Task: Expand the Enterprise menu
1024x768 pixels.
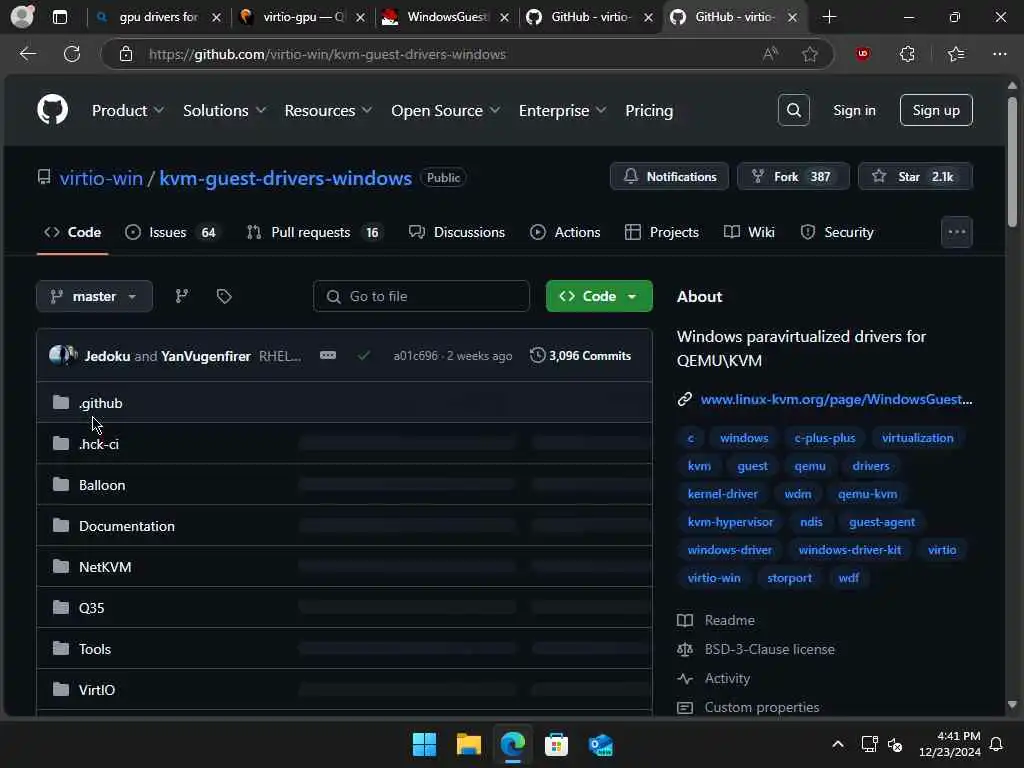Action: tap(562, 110)
